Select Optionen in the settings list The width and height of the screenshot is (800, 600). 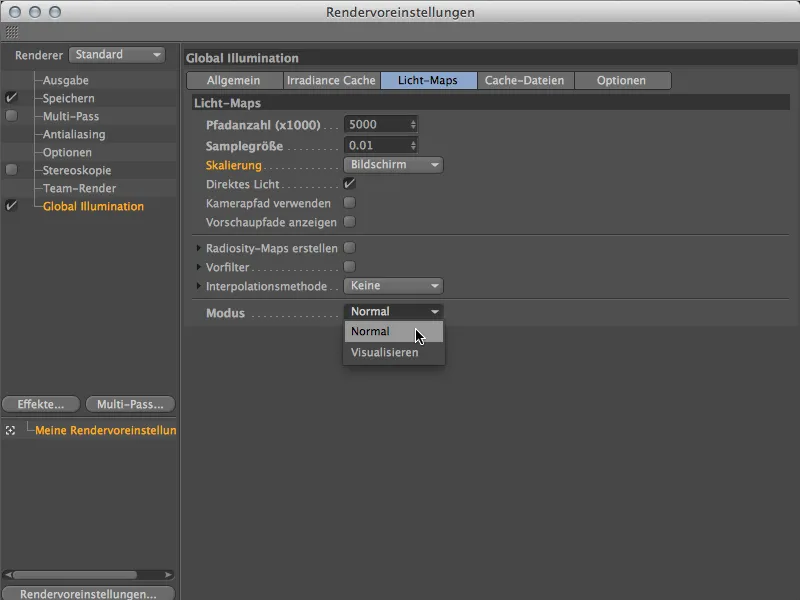67,152
